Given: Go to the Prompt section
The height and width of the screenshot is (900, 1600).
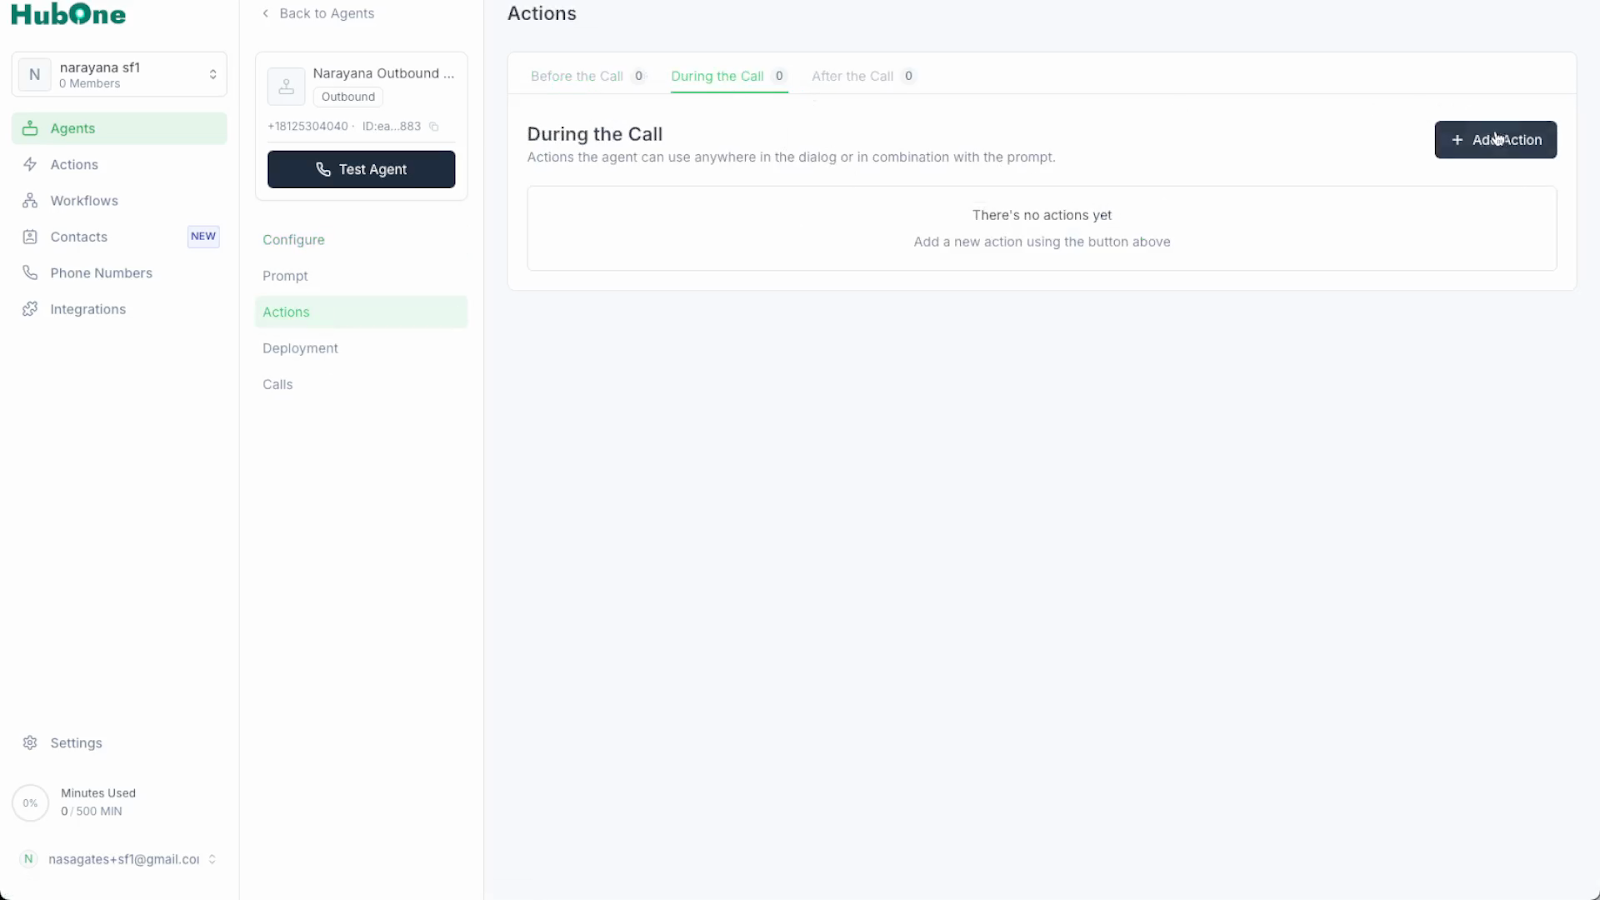Looking at the screenshot, I should click(x=361, y=276).
